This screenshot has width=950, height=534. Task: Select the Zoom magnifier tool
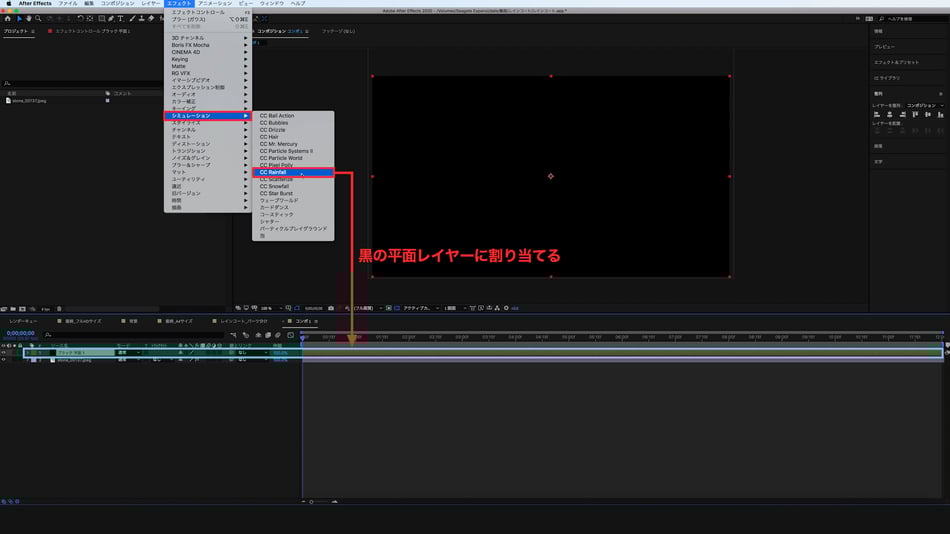38,18
